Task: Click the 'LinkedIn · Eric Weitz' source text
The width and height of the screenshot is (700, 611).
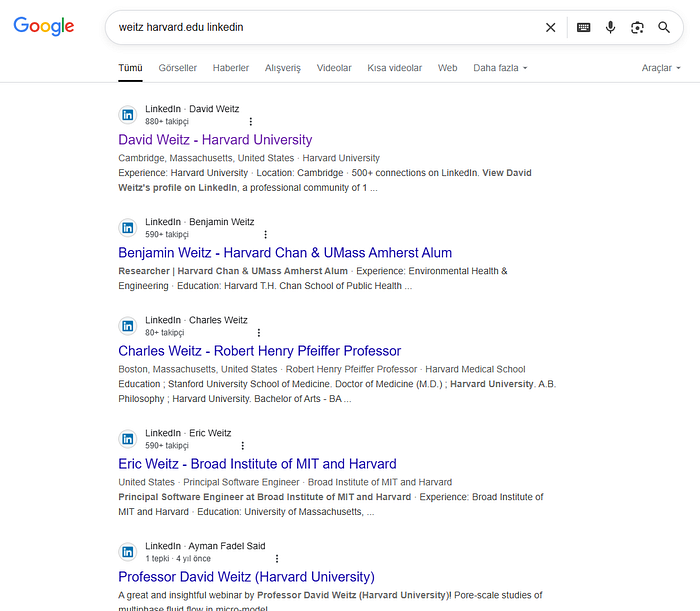Action: (188, 433)
